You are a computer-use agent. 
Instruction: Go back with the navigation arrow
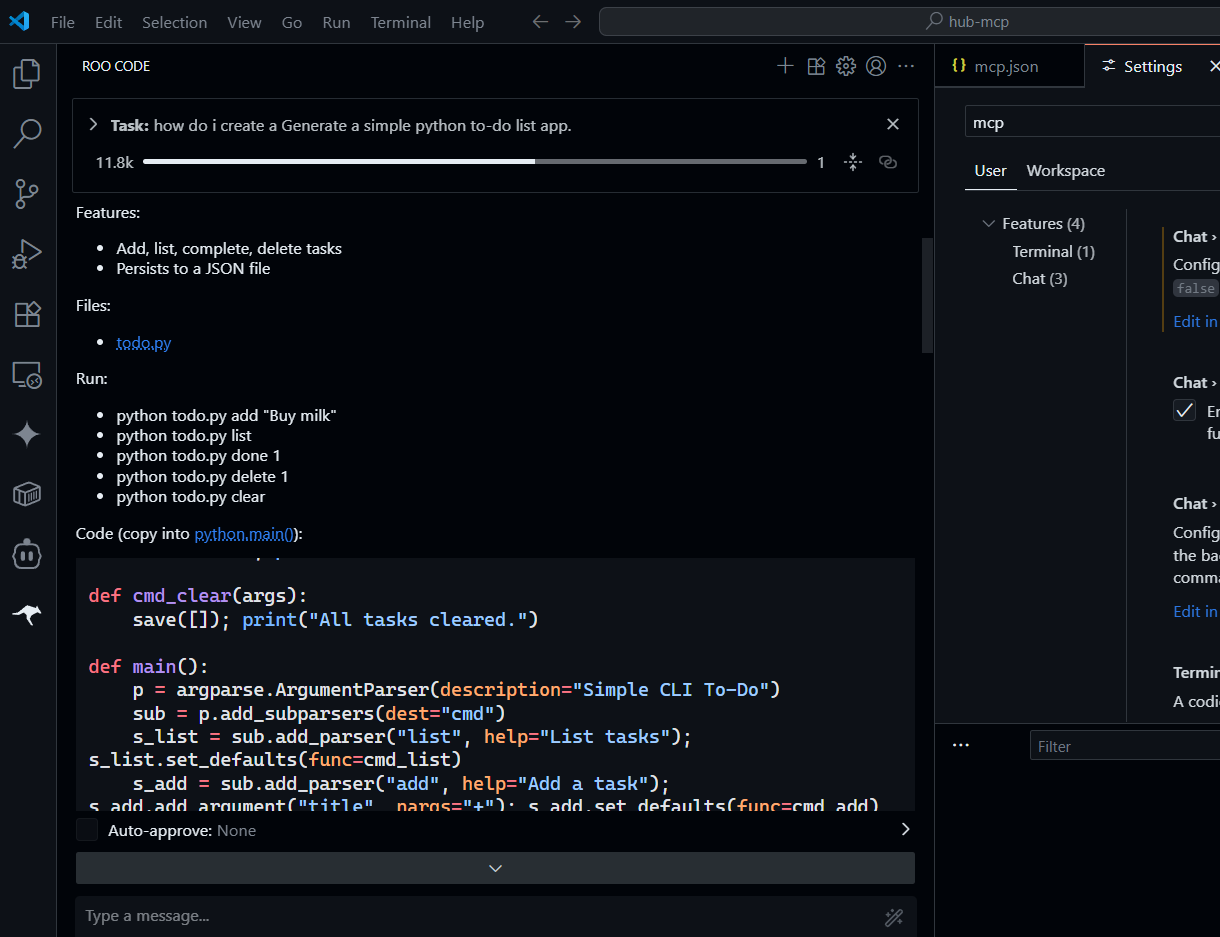click(540, 22)
